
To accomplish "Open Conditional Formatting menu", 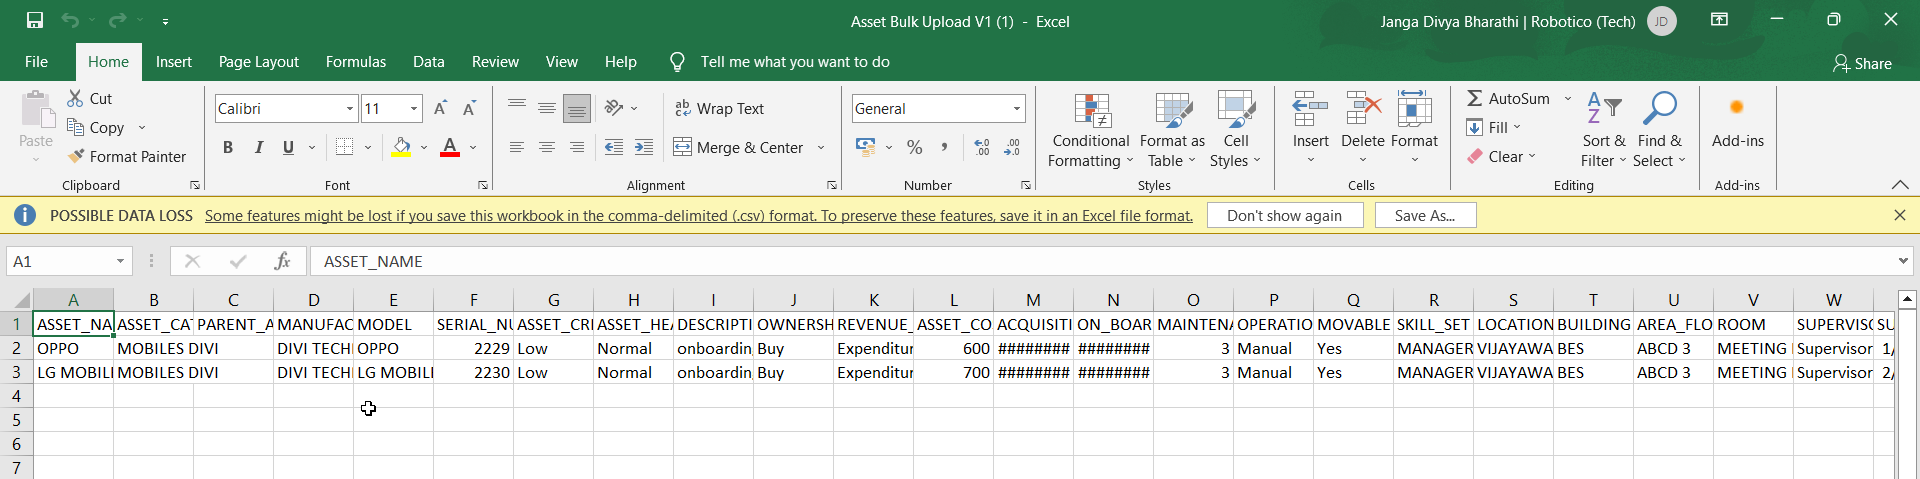I will 1091,130.
